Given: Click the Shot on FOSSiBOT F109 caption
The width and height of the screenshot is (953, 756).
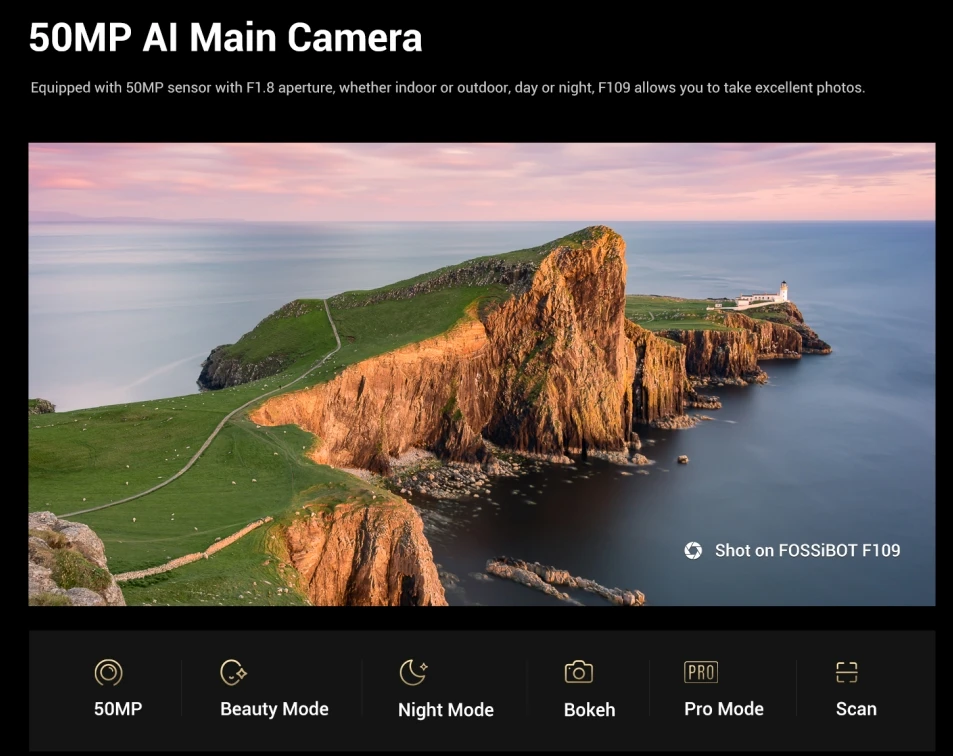Looking at the screenshot, I should (x=807, y=551).
